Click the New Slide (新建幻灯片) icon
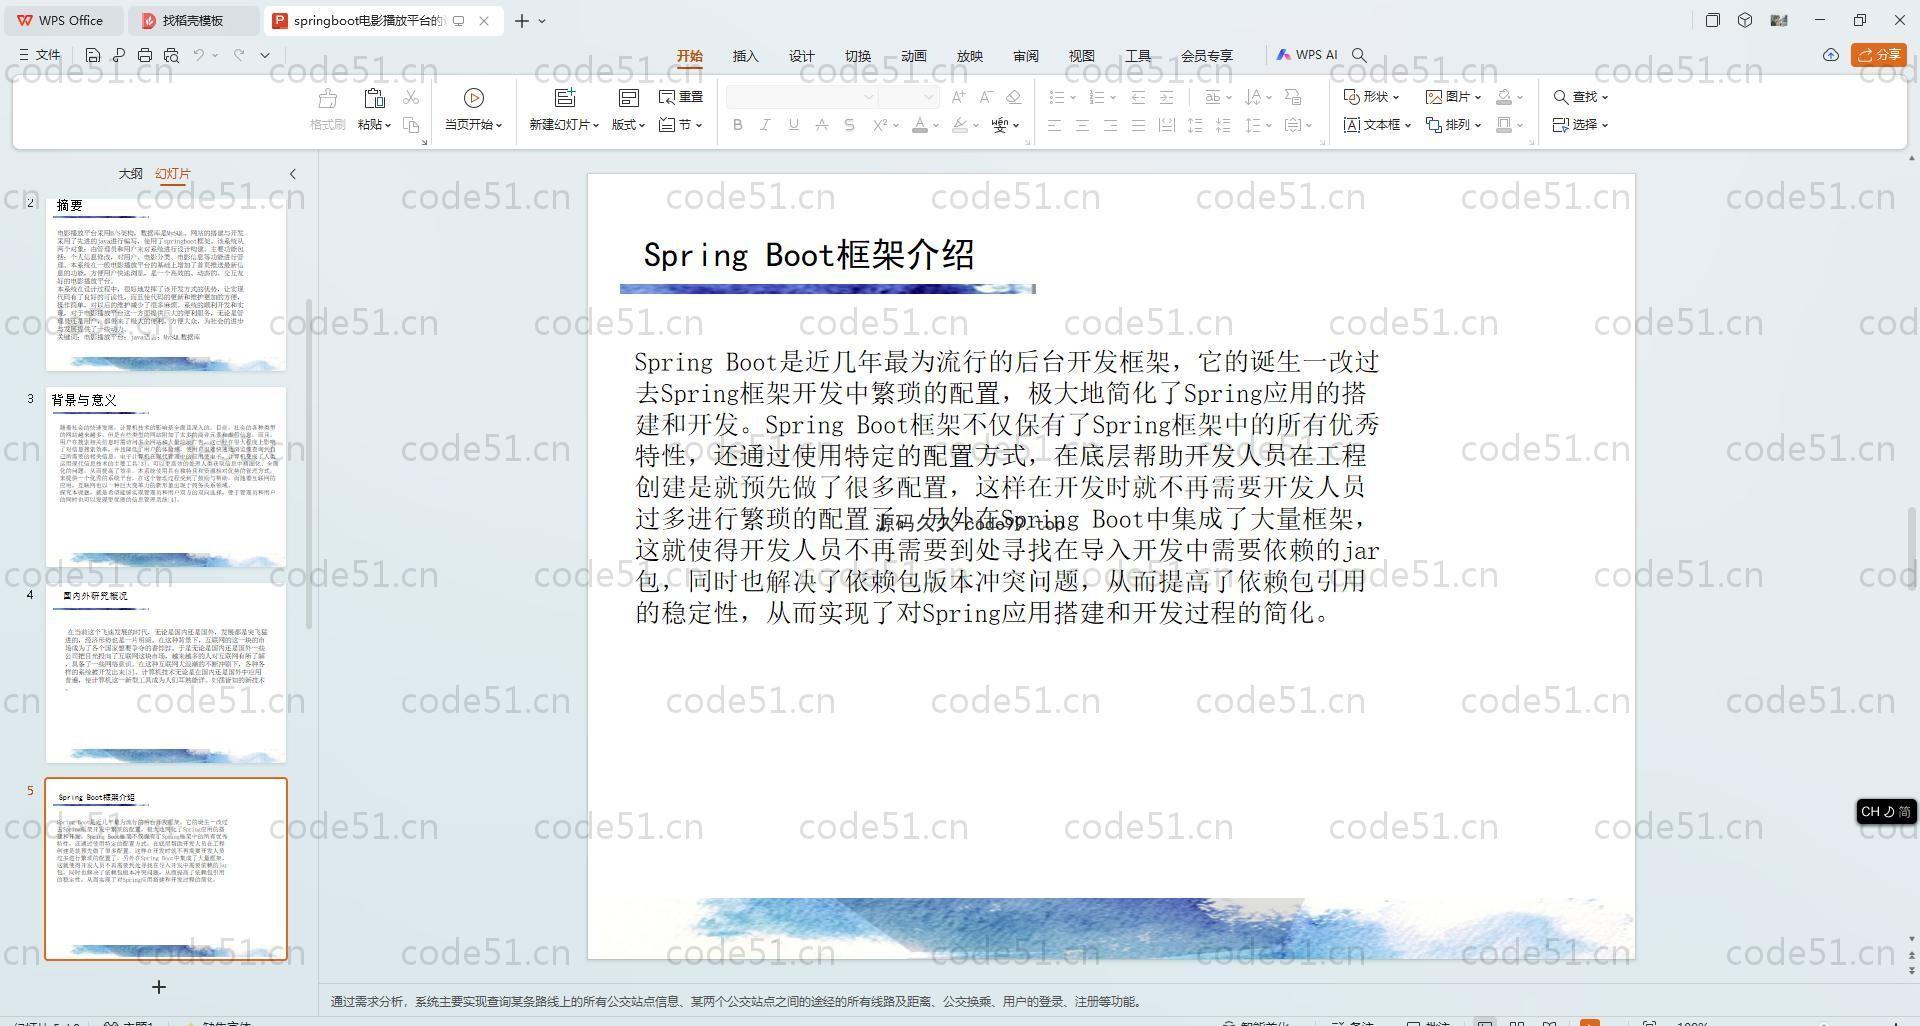The height and width of the screenshot is (1026, 1920). [565, 98]
